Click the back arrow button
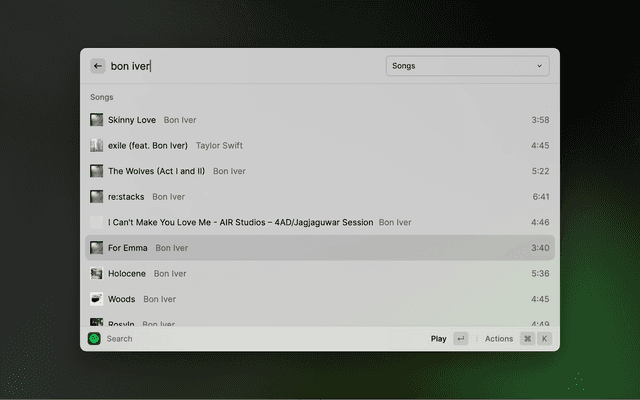Viewport: 640px width, 400px height. point(98,66)
